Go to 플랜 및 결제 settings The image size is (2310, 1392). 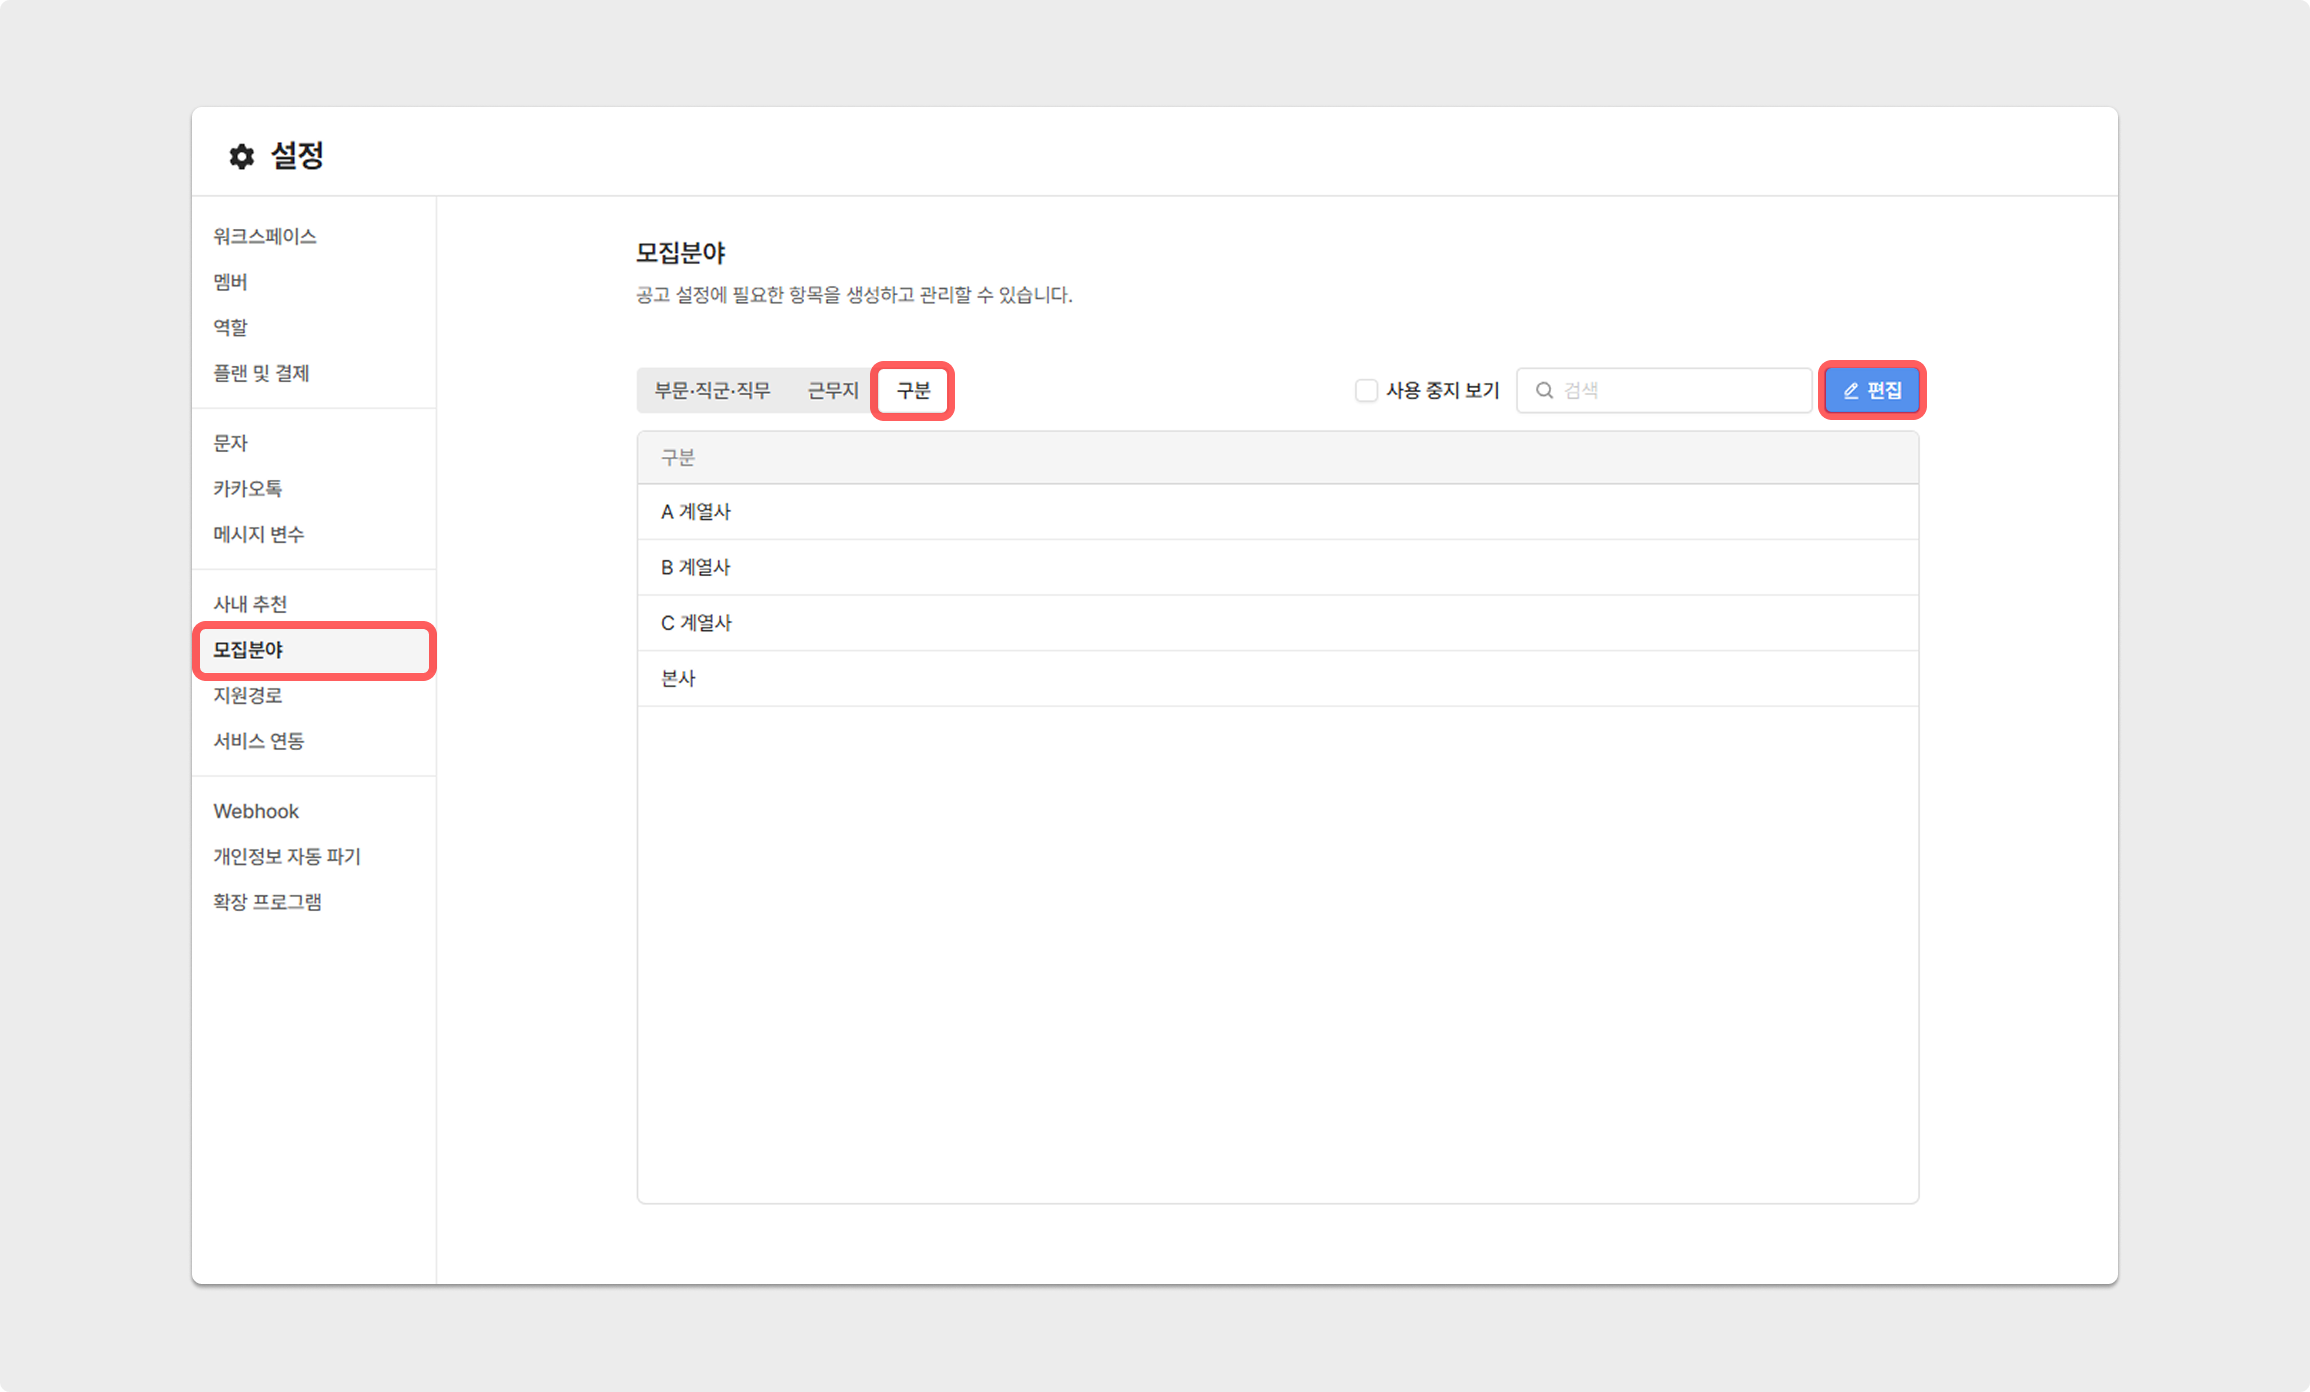pyautogui.click(x=261, y=373)
